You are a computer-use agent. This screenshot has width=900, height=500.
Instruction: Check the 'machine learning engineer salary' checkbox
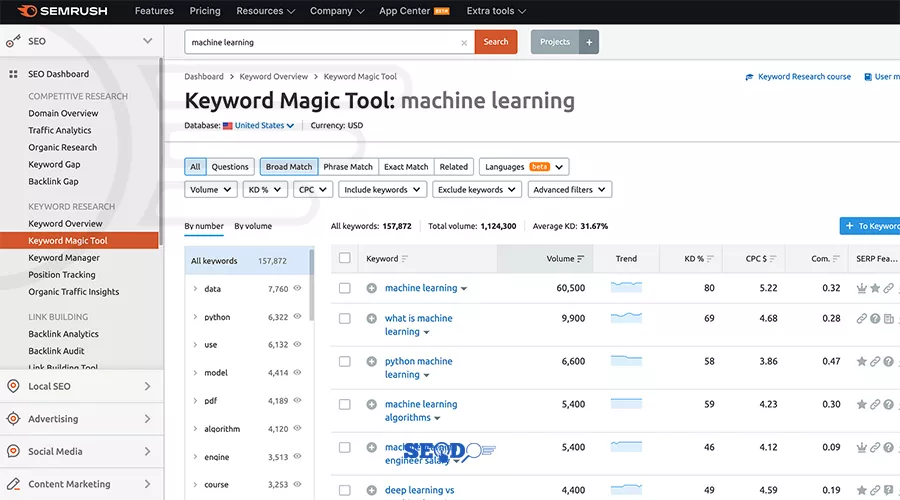pyautogui.click(x=344, y=447)
